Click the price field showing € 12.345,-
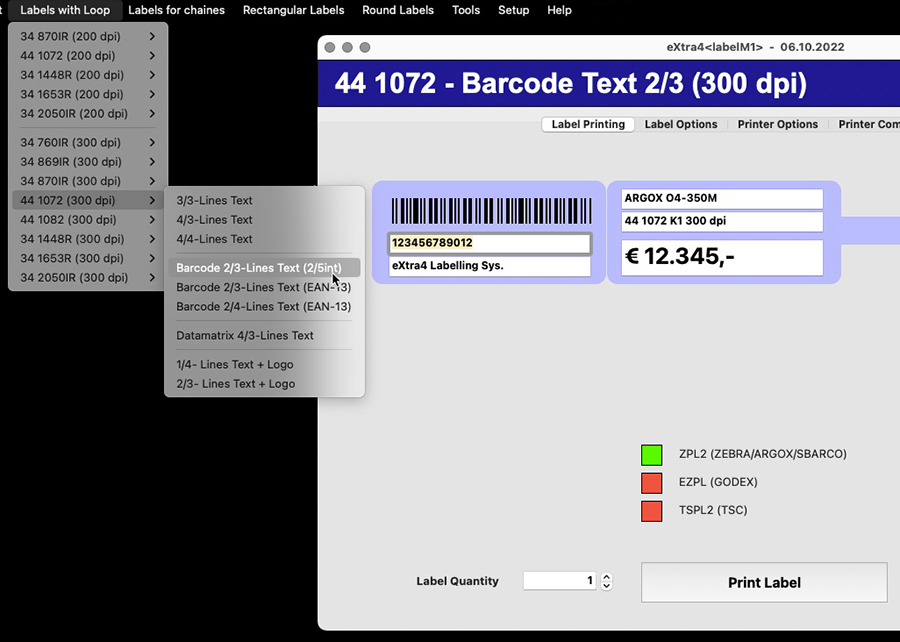 point(722,258)
